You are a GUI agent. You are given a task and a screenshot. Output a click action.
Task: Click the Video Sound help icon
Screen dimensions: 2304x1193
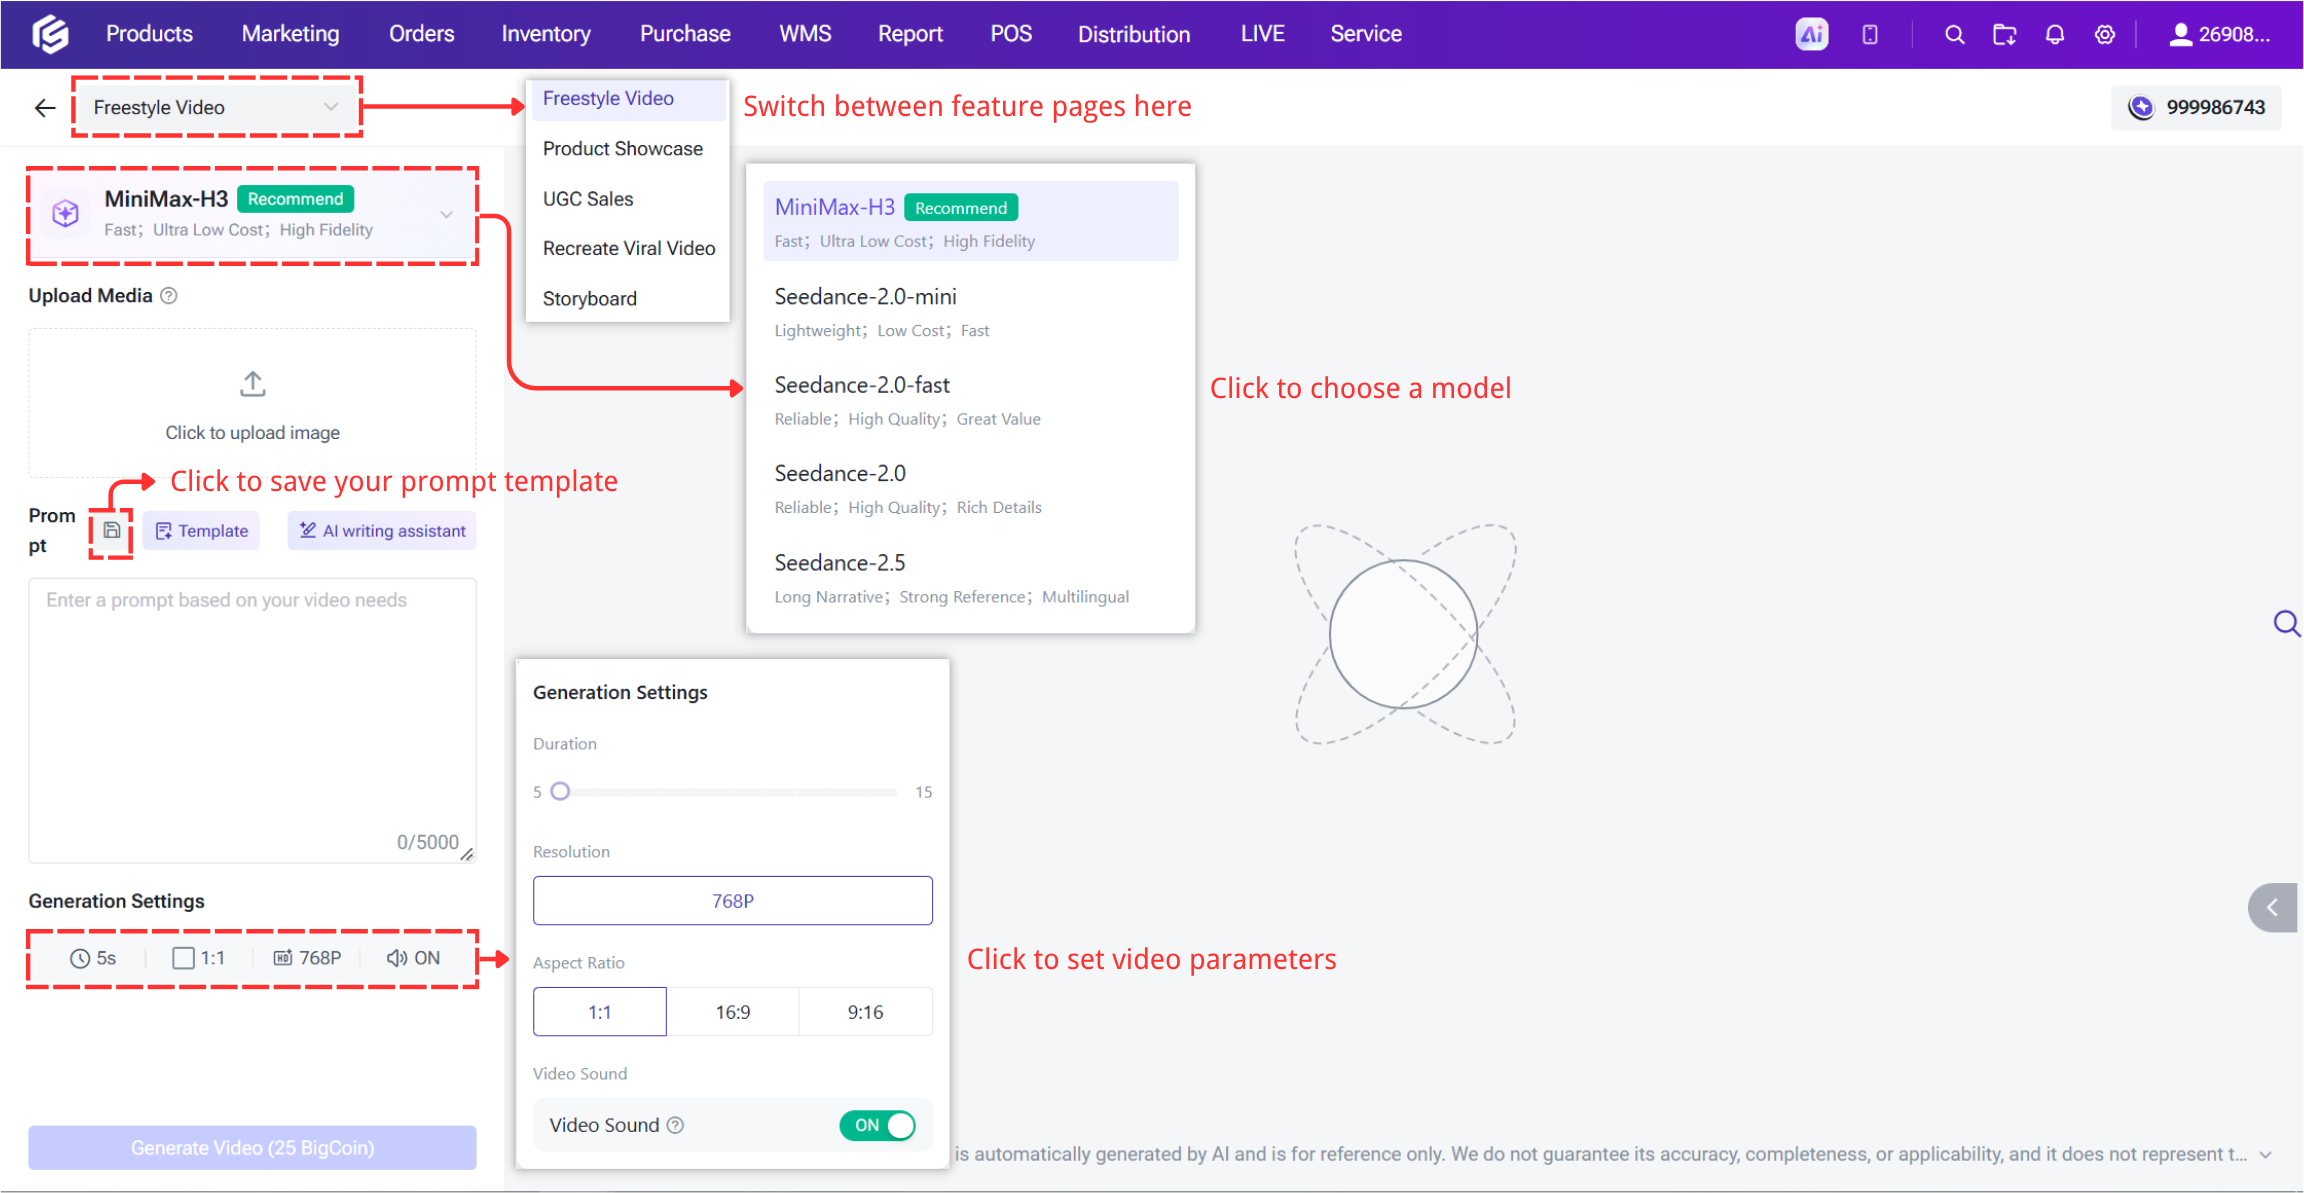[676, 1125]
